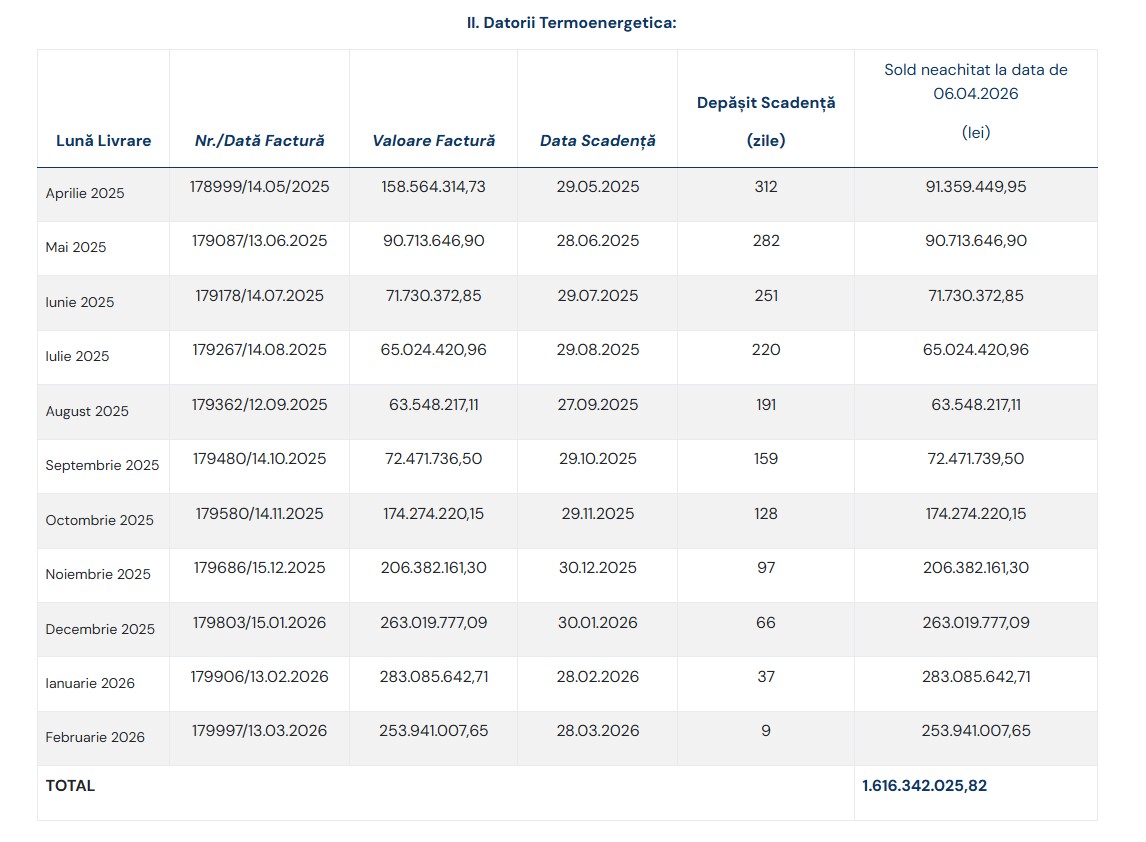Click the 'TOTAL' row label
Screen dimensions: 1146x842
70,786
